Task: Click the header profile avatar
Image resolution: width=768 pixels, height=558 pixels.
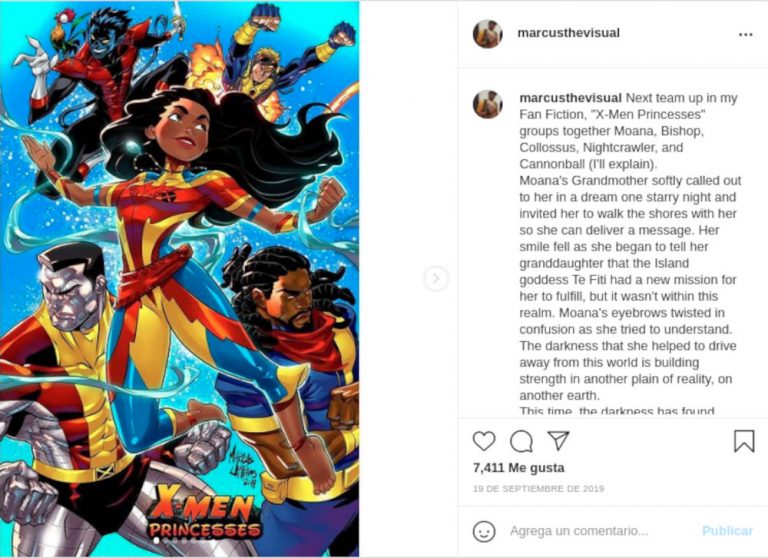Action: point(487,34)
